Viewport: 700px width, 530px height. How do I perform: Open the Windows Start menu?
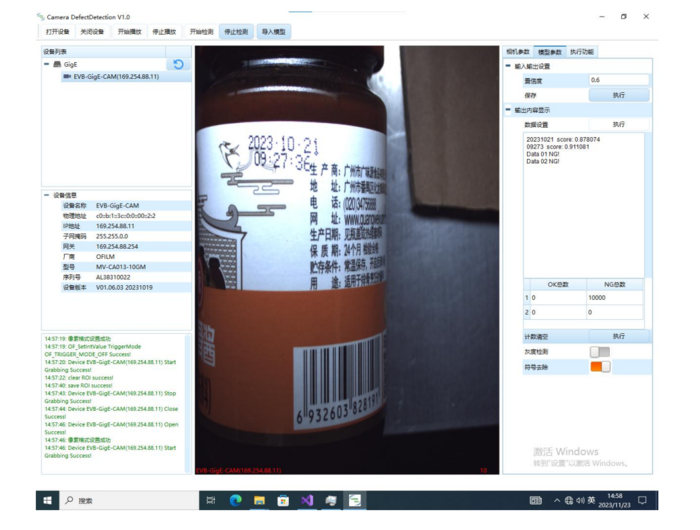(47, 501)
